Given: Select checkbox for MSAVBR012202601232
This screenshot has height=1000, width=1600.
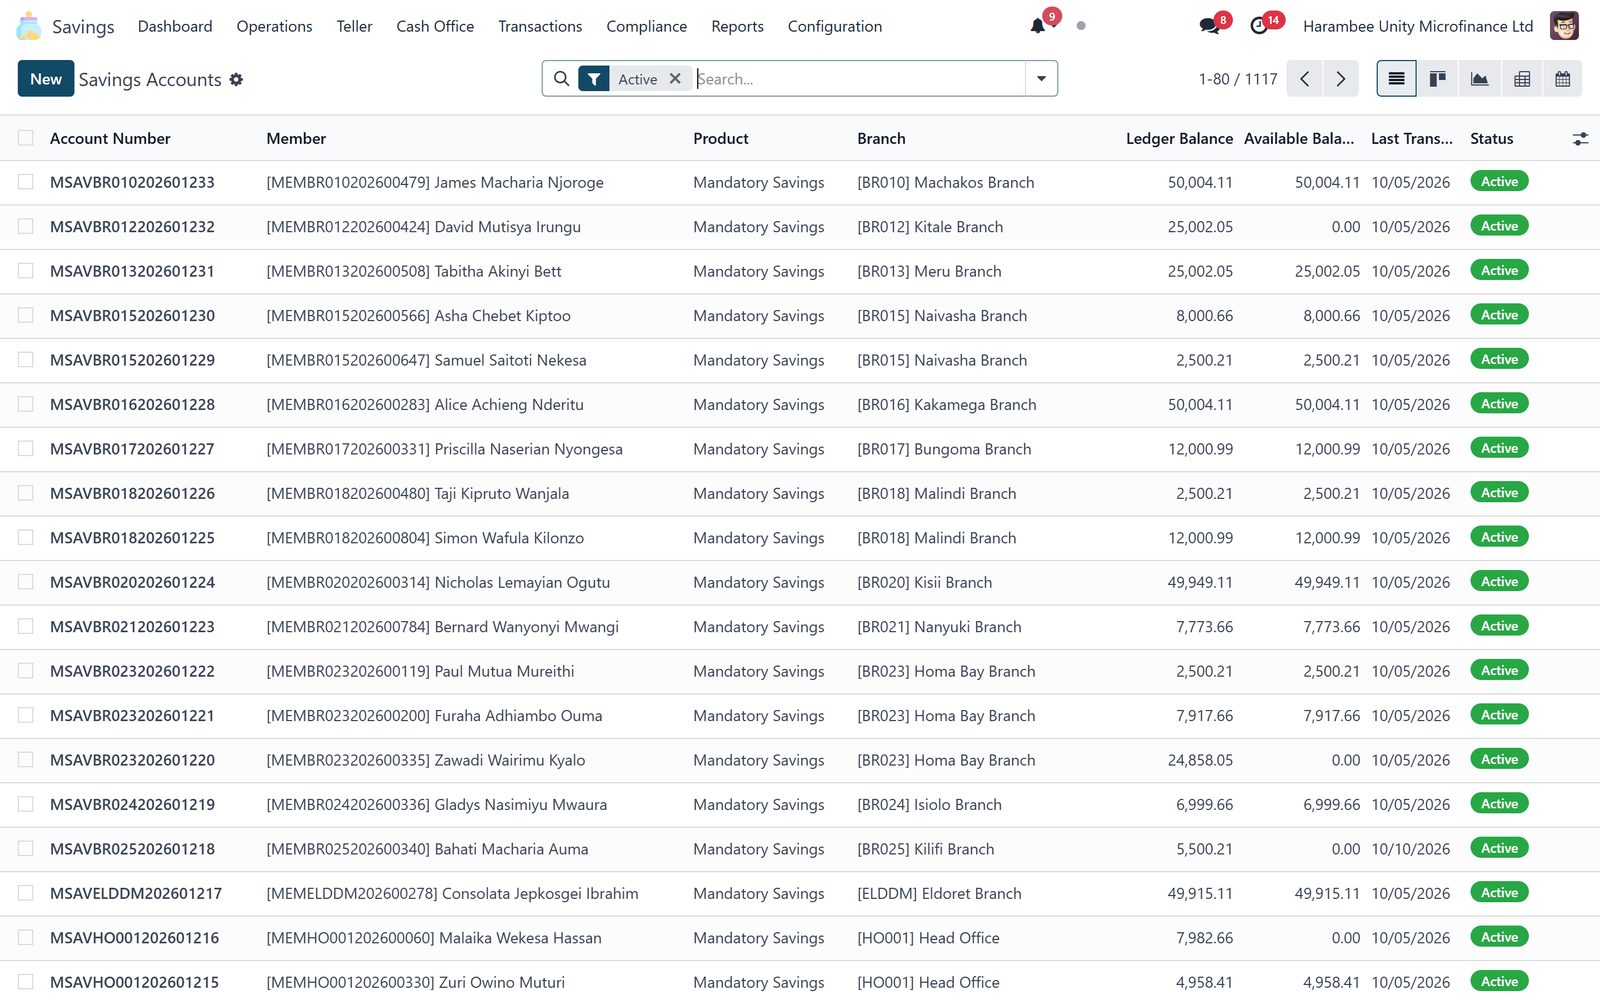Looking at the screenshot, I should (x=26, y=227).
